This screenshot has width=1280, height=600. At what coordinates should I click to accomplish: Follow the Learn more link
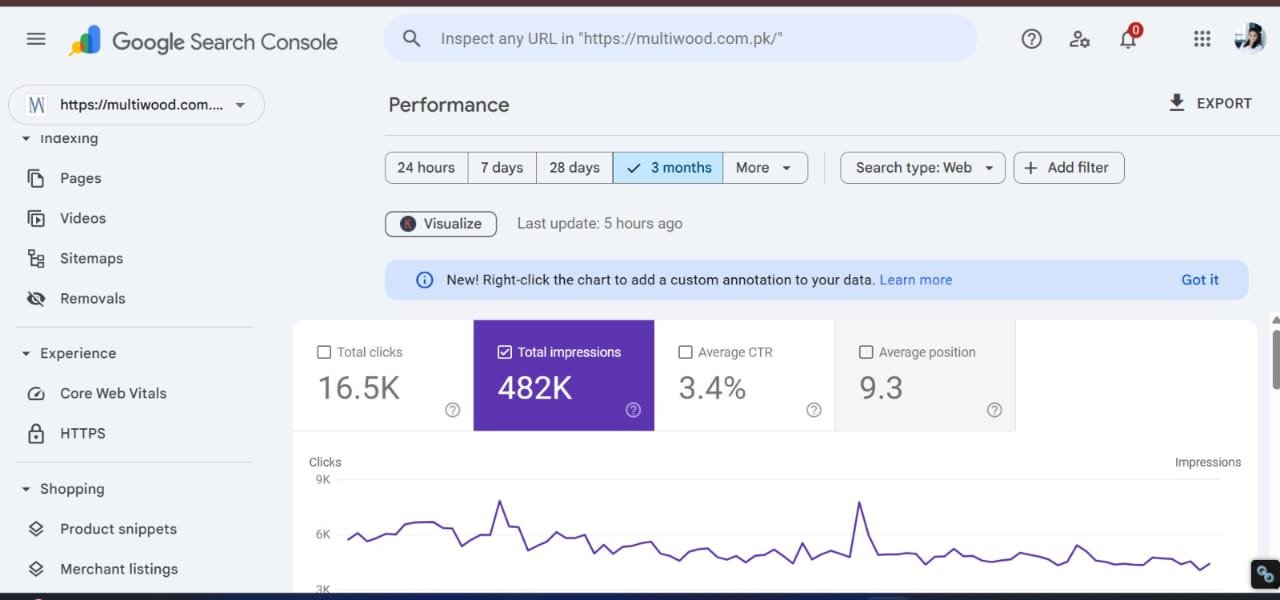(x=915, y=280)
